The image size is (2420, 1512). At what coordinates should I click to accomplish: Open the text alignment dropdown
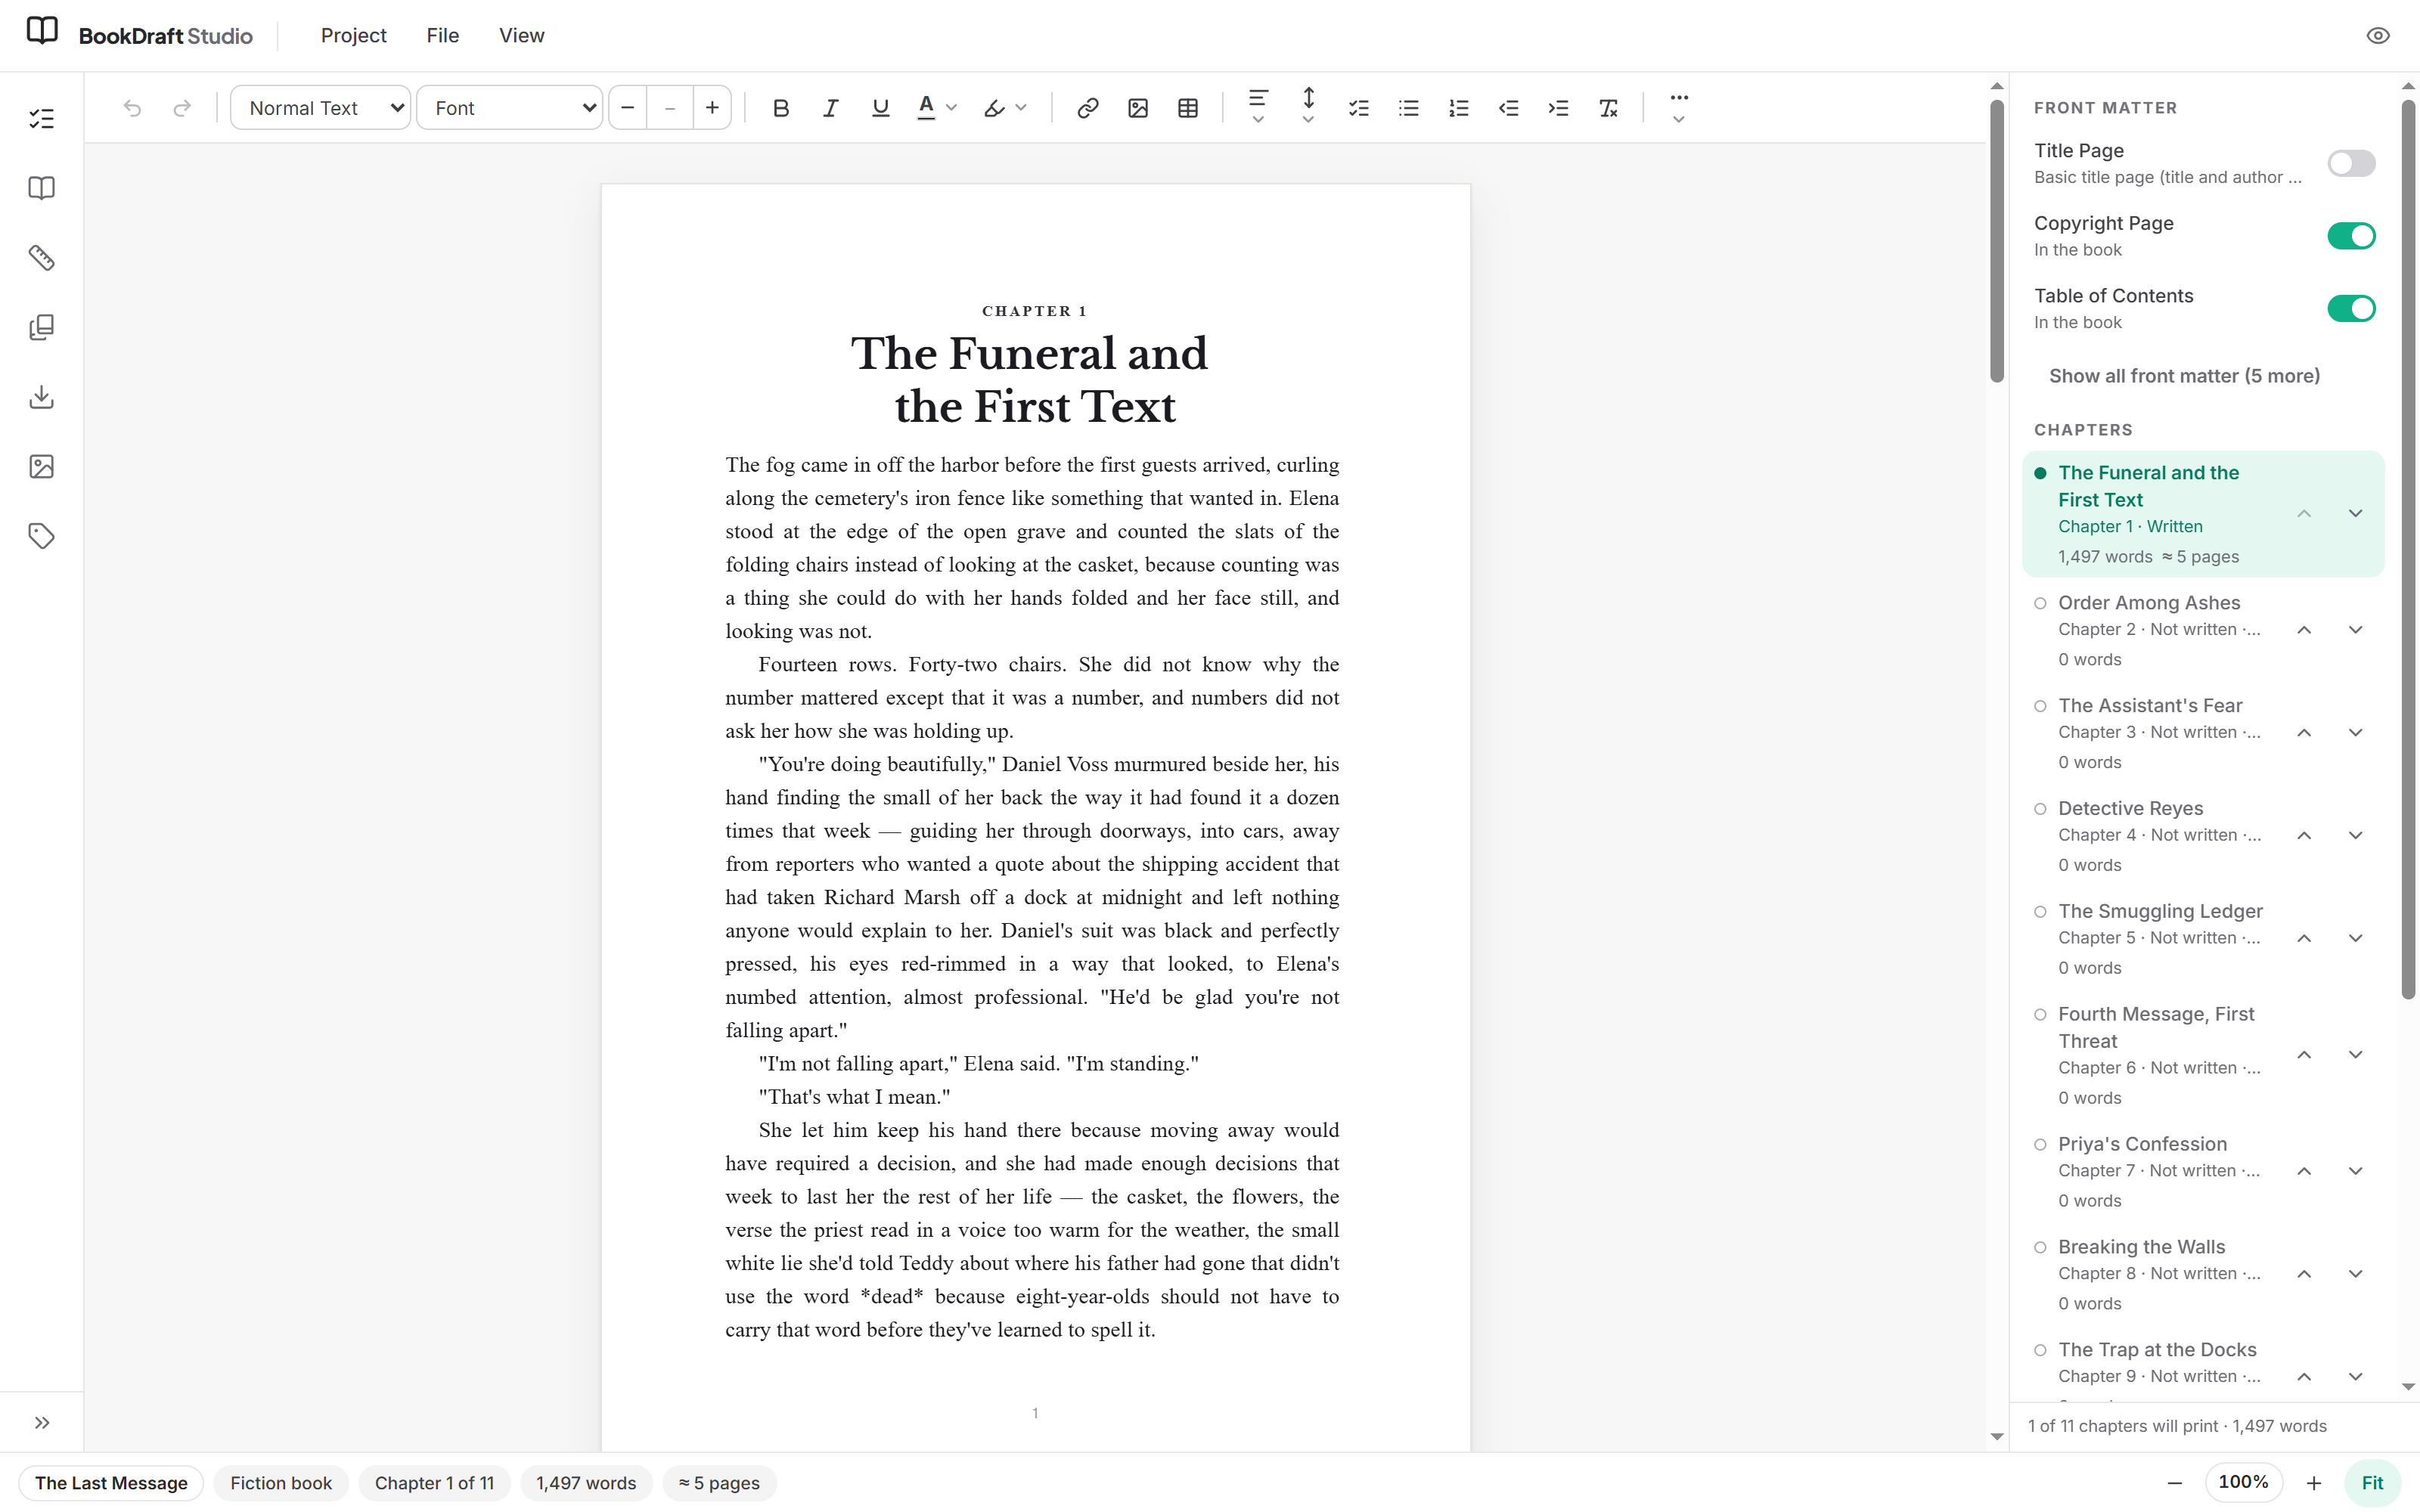pos(1258,106)
